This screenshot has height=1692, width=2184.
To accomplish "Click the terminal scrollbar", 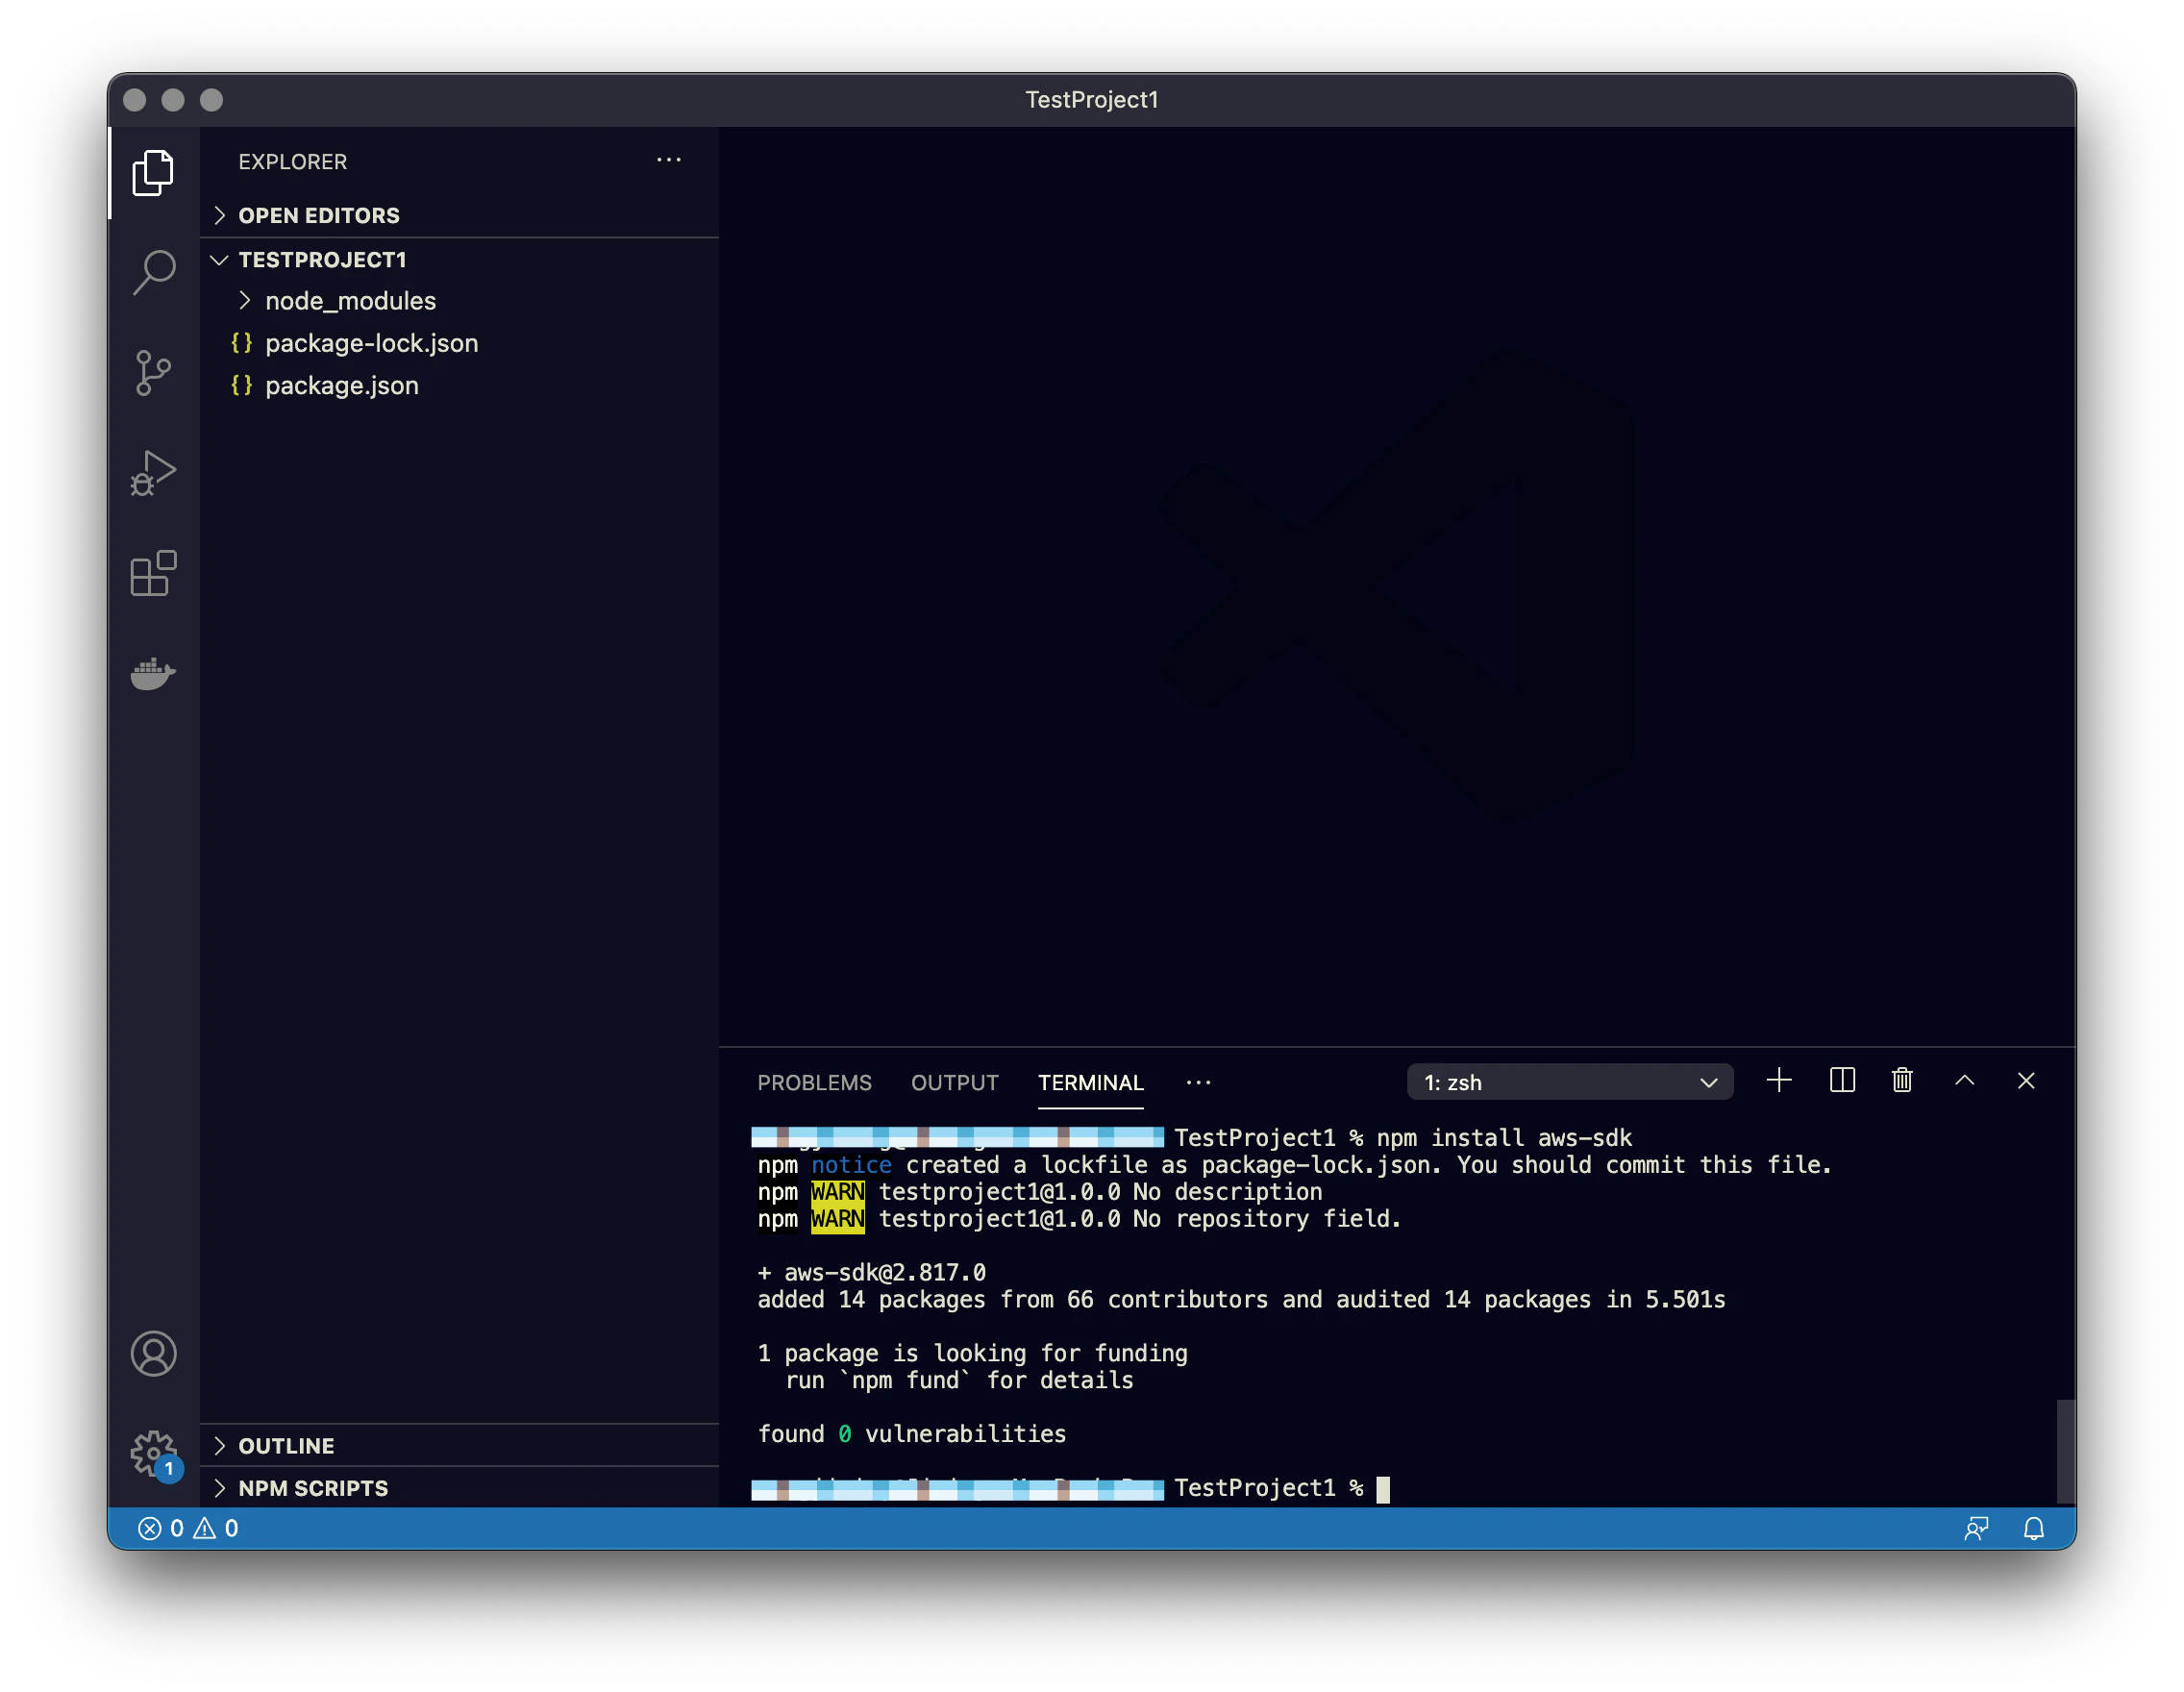I will (x=2065, y=1450).
